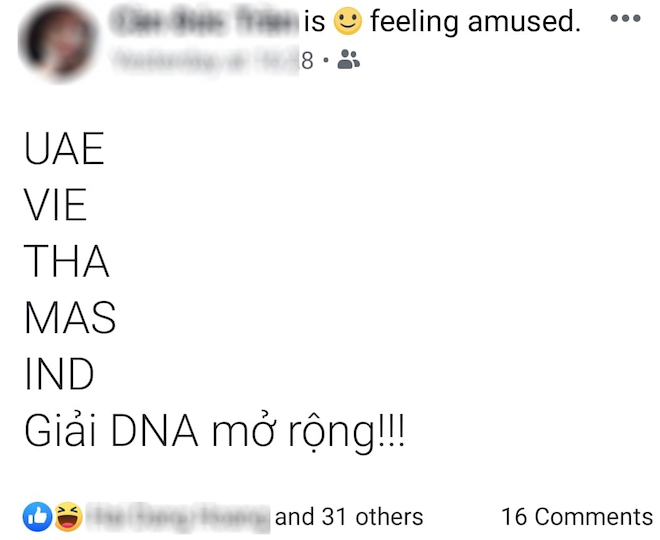This screenshot has height=540, width=660.
Task: Open the post options three-dot menu
Action: pyautogui.click(x=625, y=20)
